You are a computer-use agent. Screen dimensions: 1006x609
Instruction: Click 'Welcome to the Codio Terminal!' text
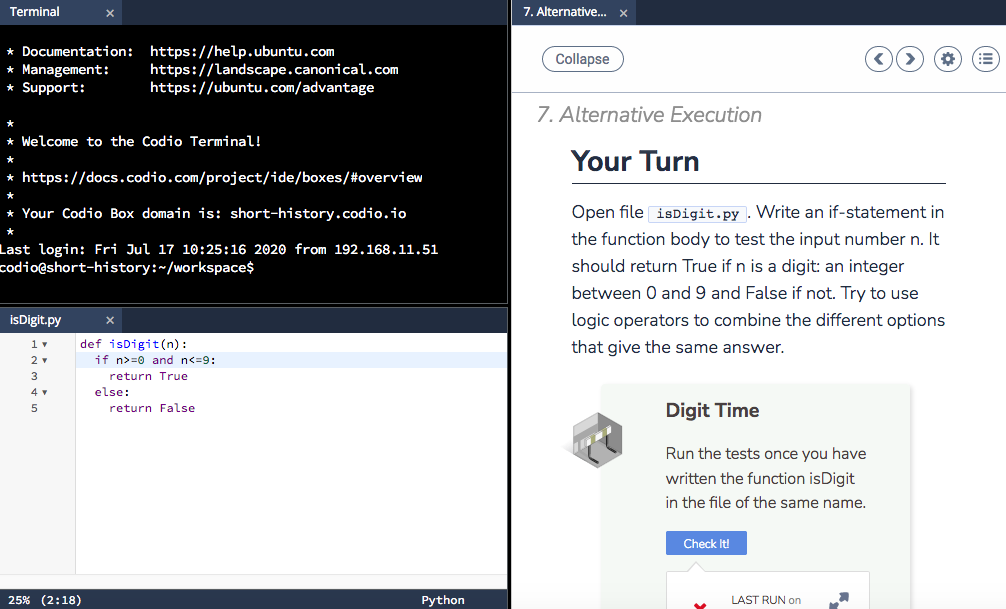142,141
